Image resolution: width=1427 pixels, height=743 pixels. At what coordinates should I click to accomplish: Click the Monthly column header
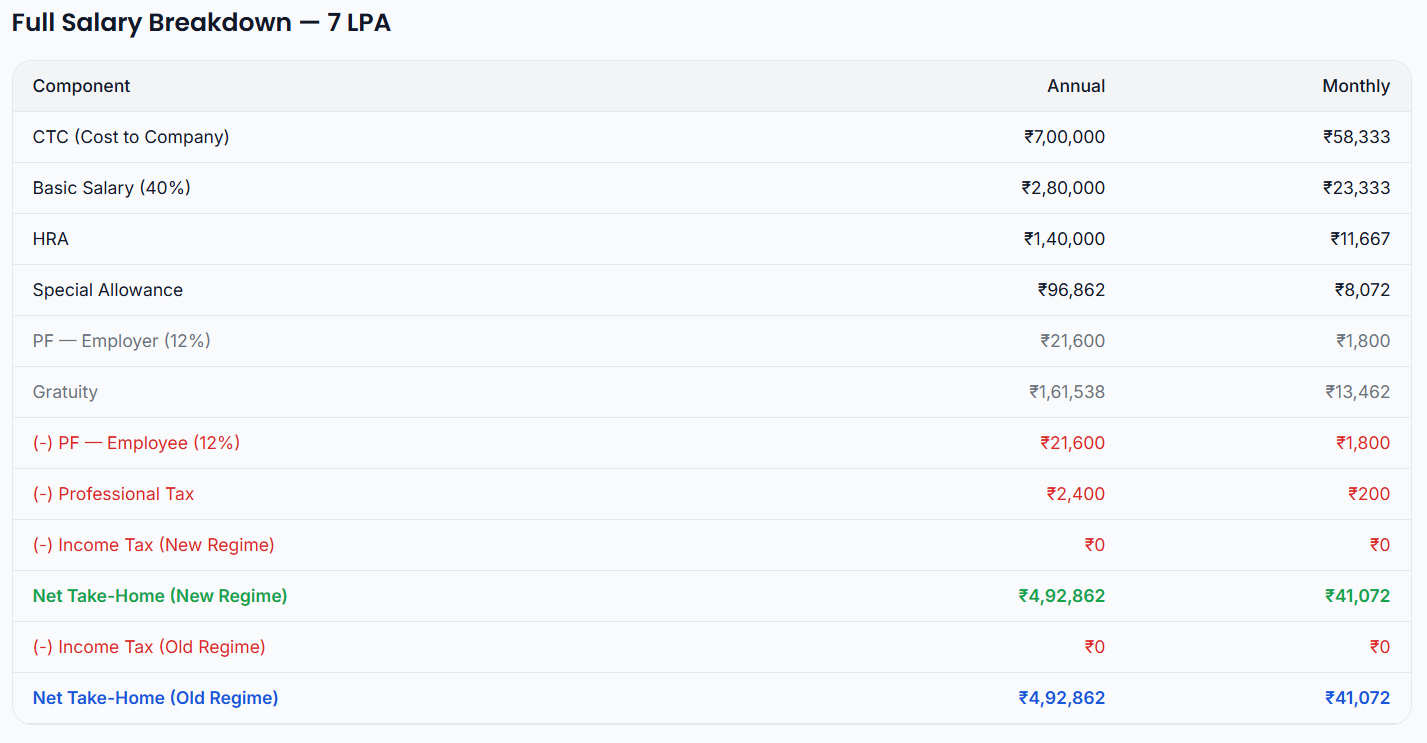click(1356, 86)
